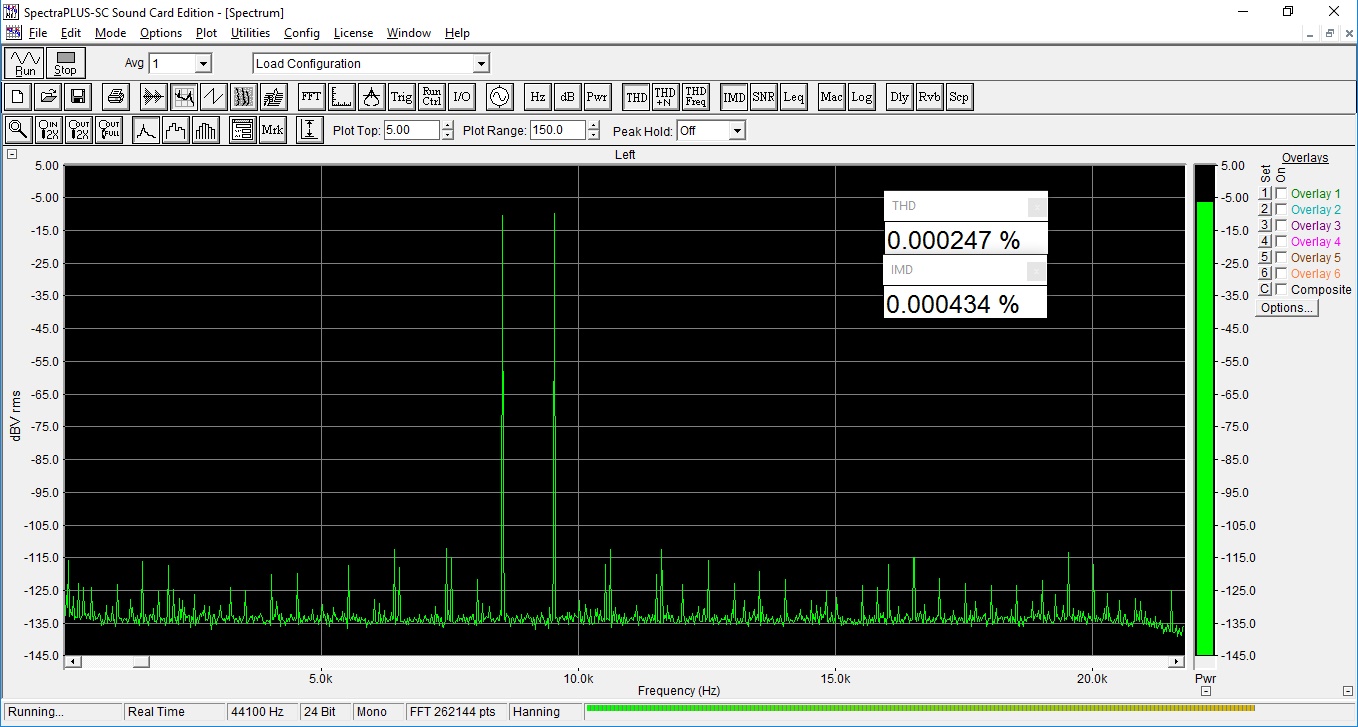The image size is (1358, 727).
Task: Open the Peak Hold dropdown
Action: [x=737, y=131]
